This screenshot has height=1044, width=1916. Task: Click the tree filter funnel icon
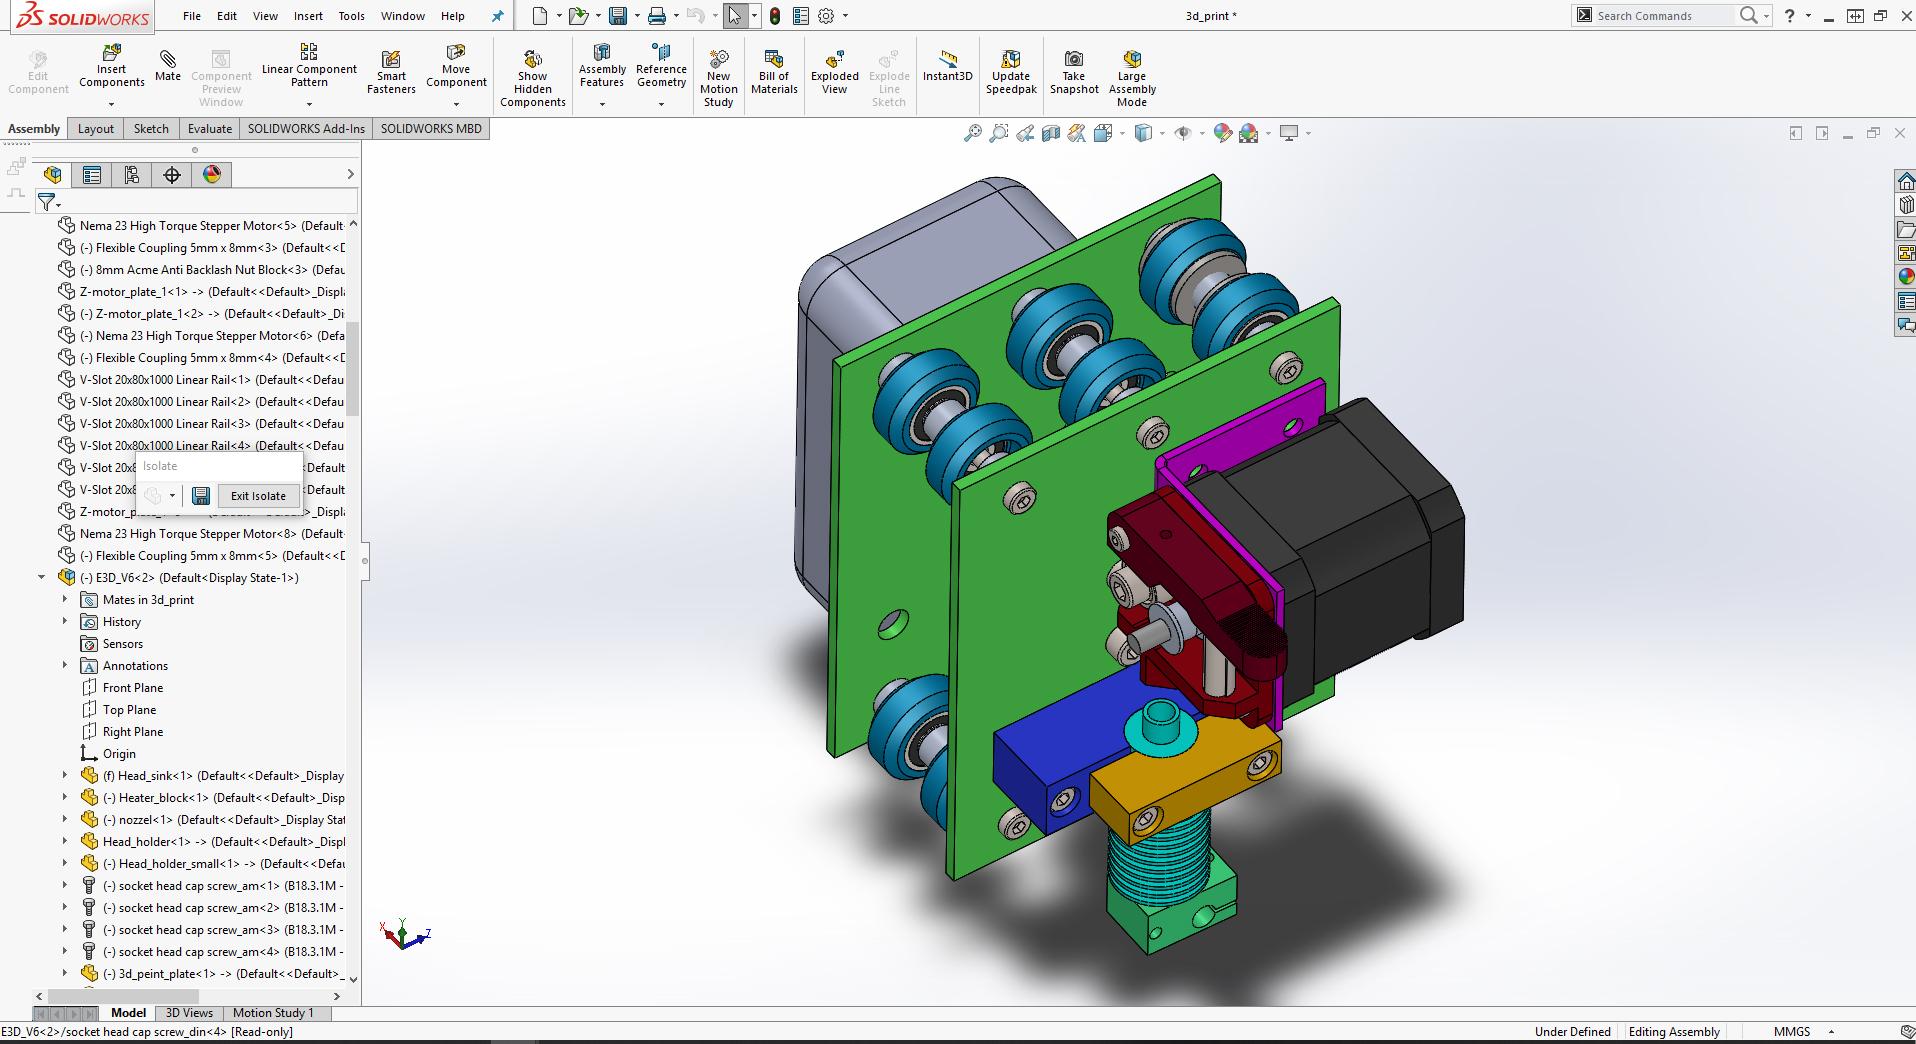click(x=46, y=202)
